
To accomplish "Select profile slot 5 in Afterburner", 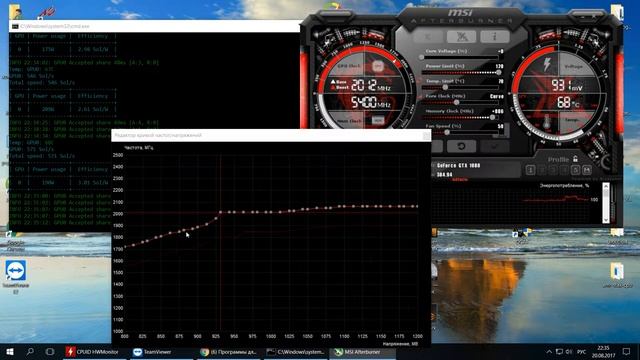I will (x=575, y=170).
